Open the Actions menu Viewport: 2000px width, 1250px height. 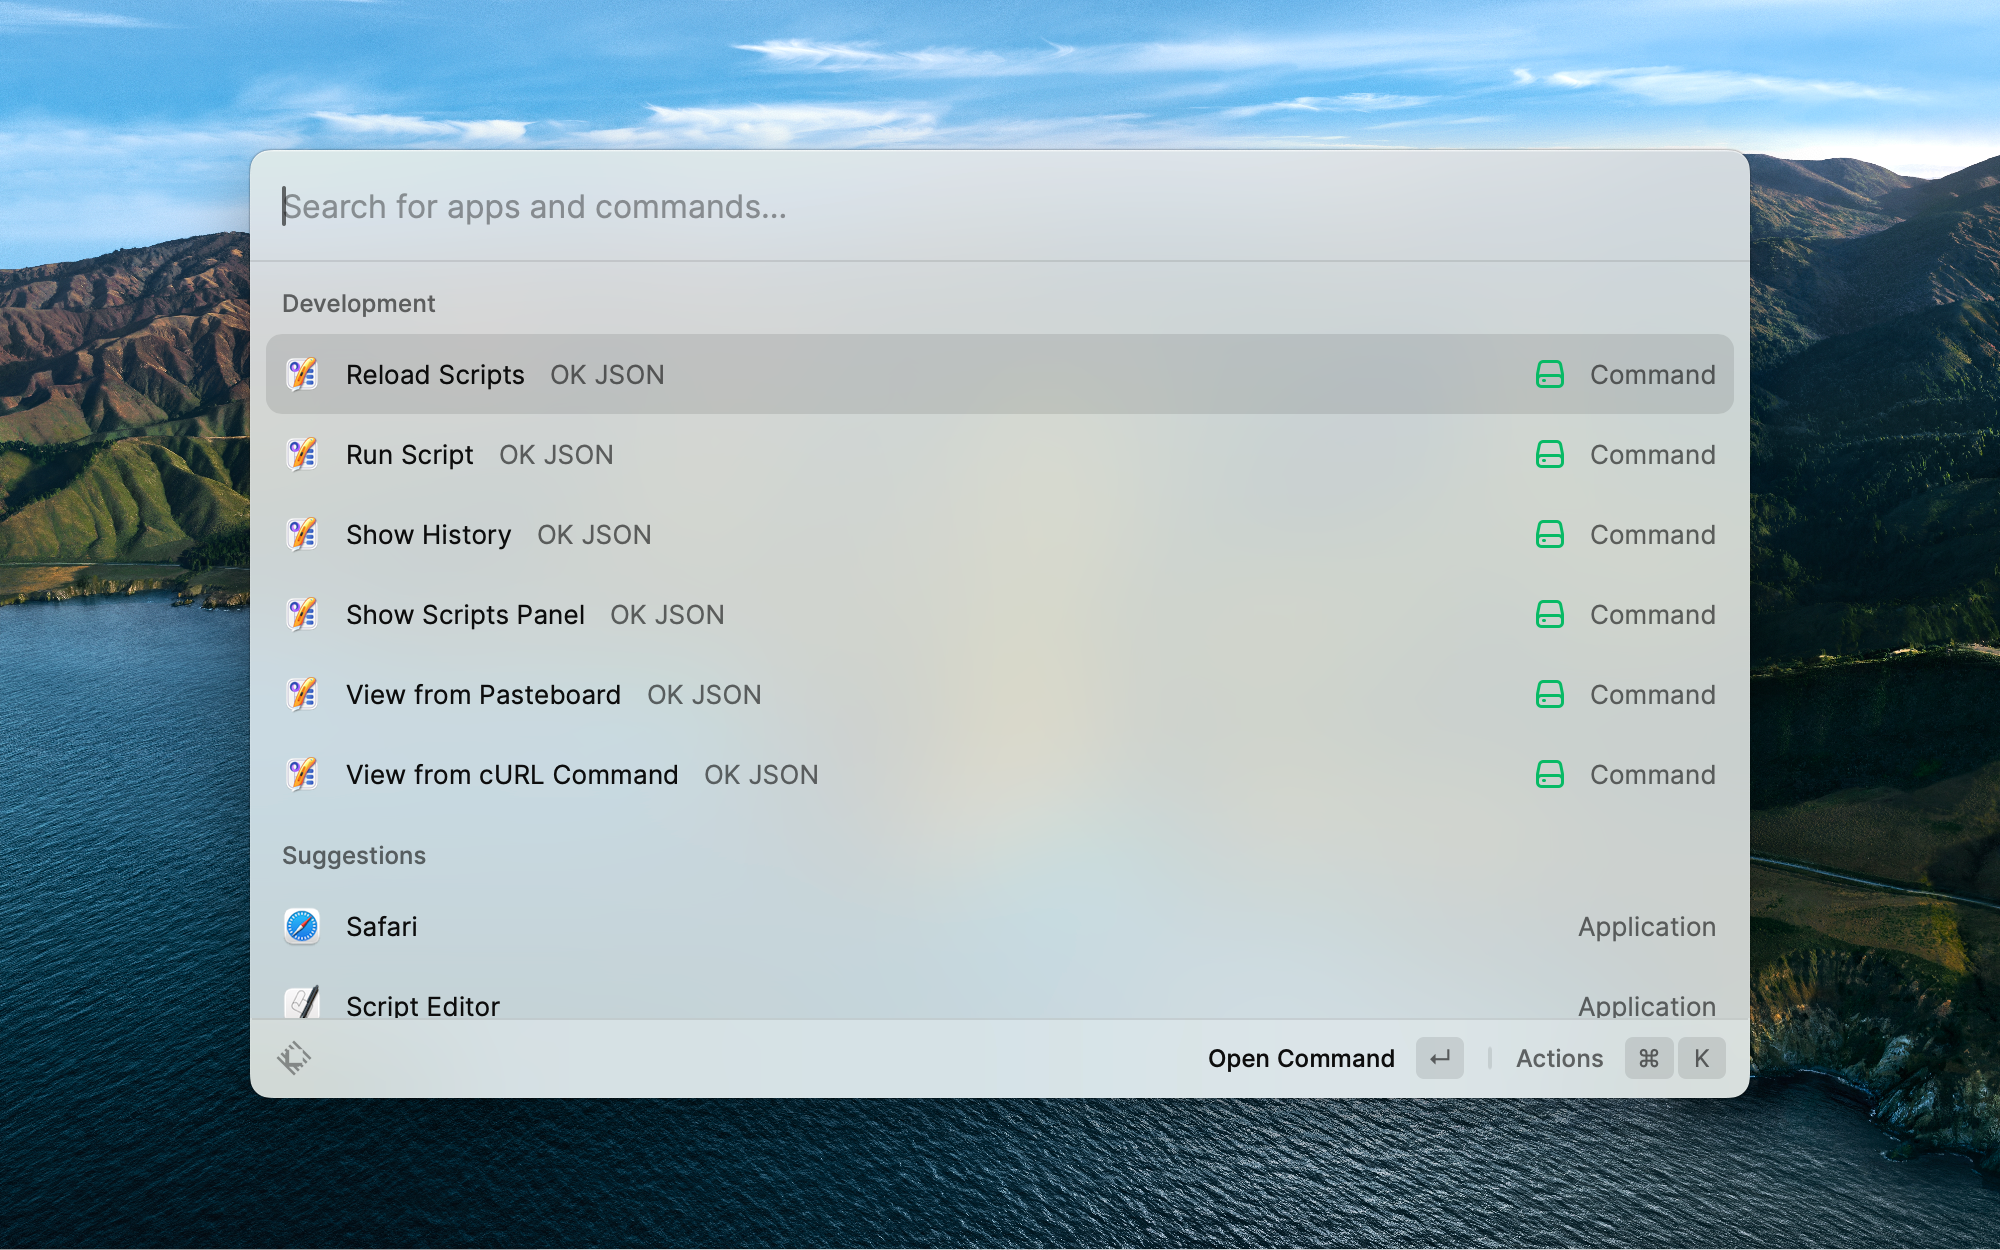(1559, 1058)
